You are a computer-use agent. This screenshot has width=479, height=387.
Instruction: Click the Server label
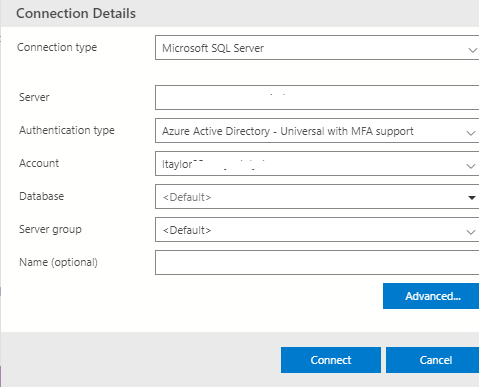[x=34, y=97]
